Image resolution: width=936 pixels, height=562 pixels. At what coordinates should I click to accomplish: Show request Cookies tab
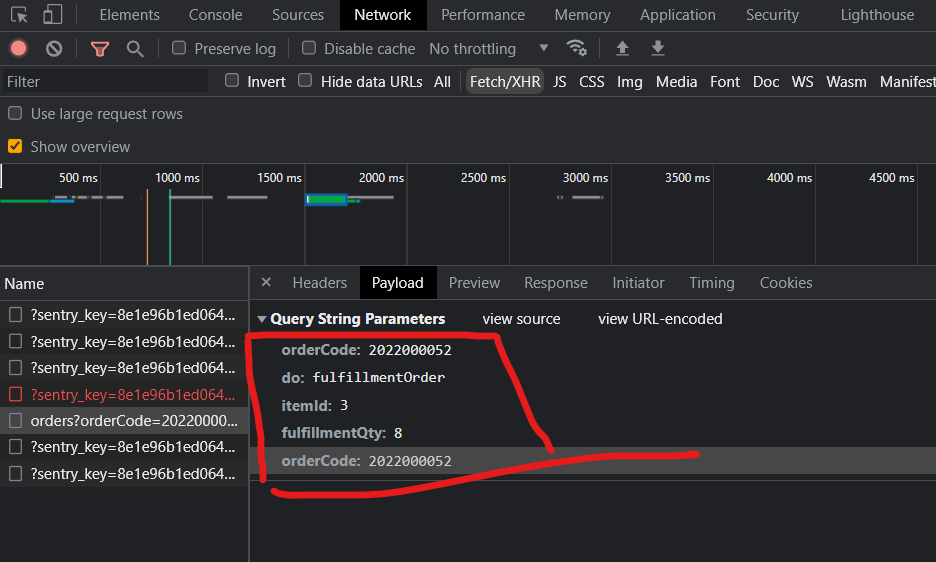[786, 282]
